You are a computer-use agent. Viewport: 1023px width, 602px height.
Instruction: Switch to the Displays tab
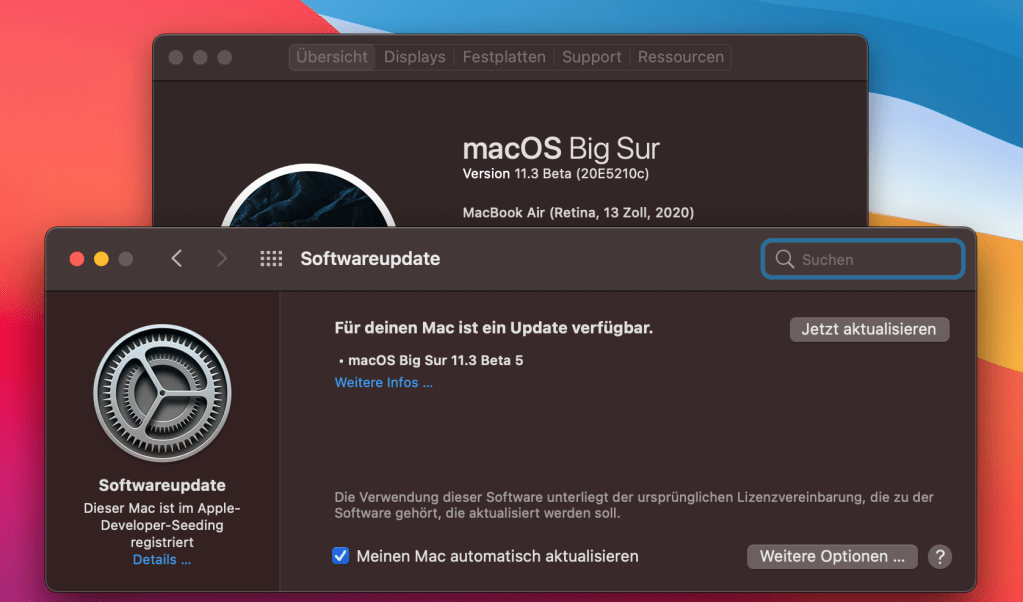pos(414,57)
